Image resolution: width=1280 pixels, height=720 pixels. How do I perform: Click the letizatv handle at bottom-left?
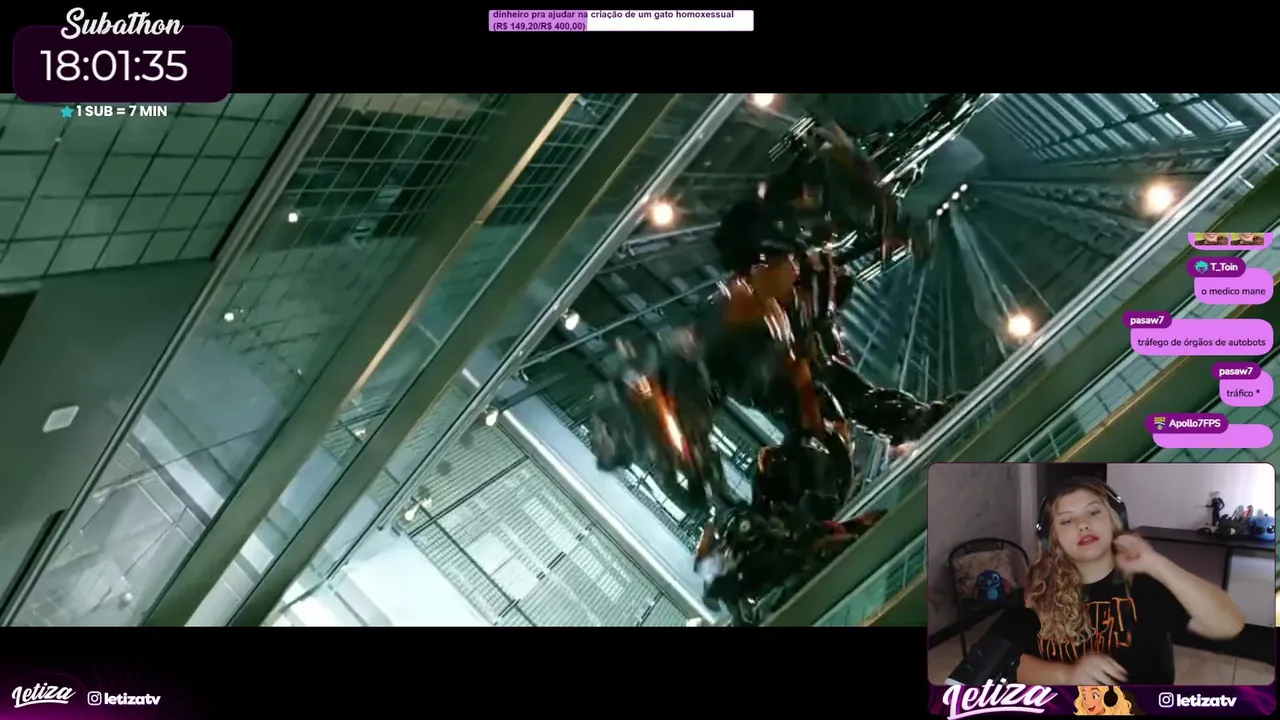click(x=132, y=698)
